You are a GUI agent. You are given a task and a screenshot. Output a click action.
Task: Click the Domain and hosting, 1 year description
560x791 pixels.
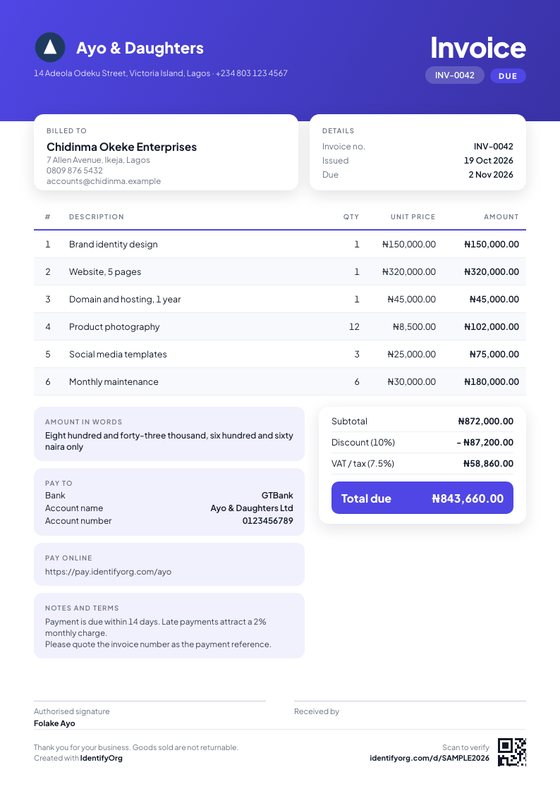click(125, 299)
